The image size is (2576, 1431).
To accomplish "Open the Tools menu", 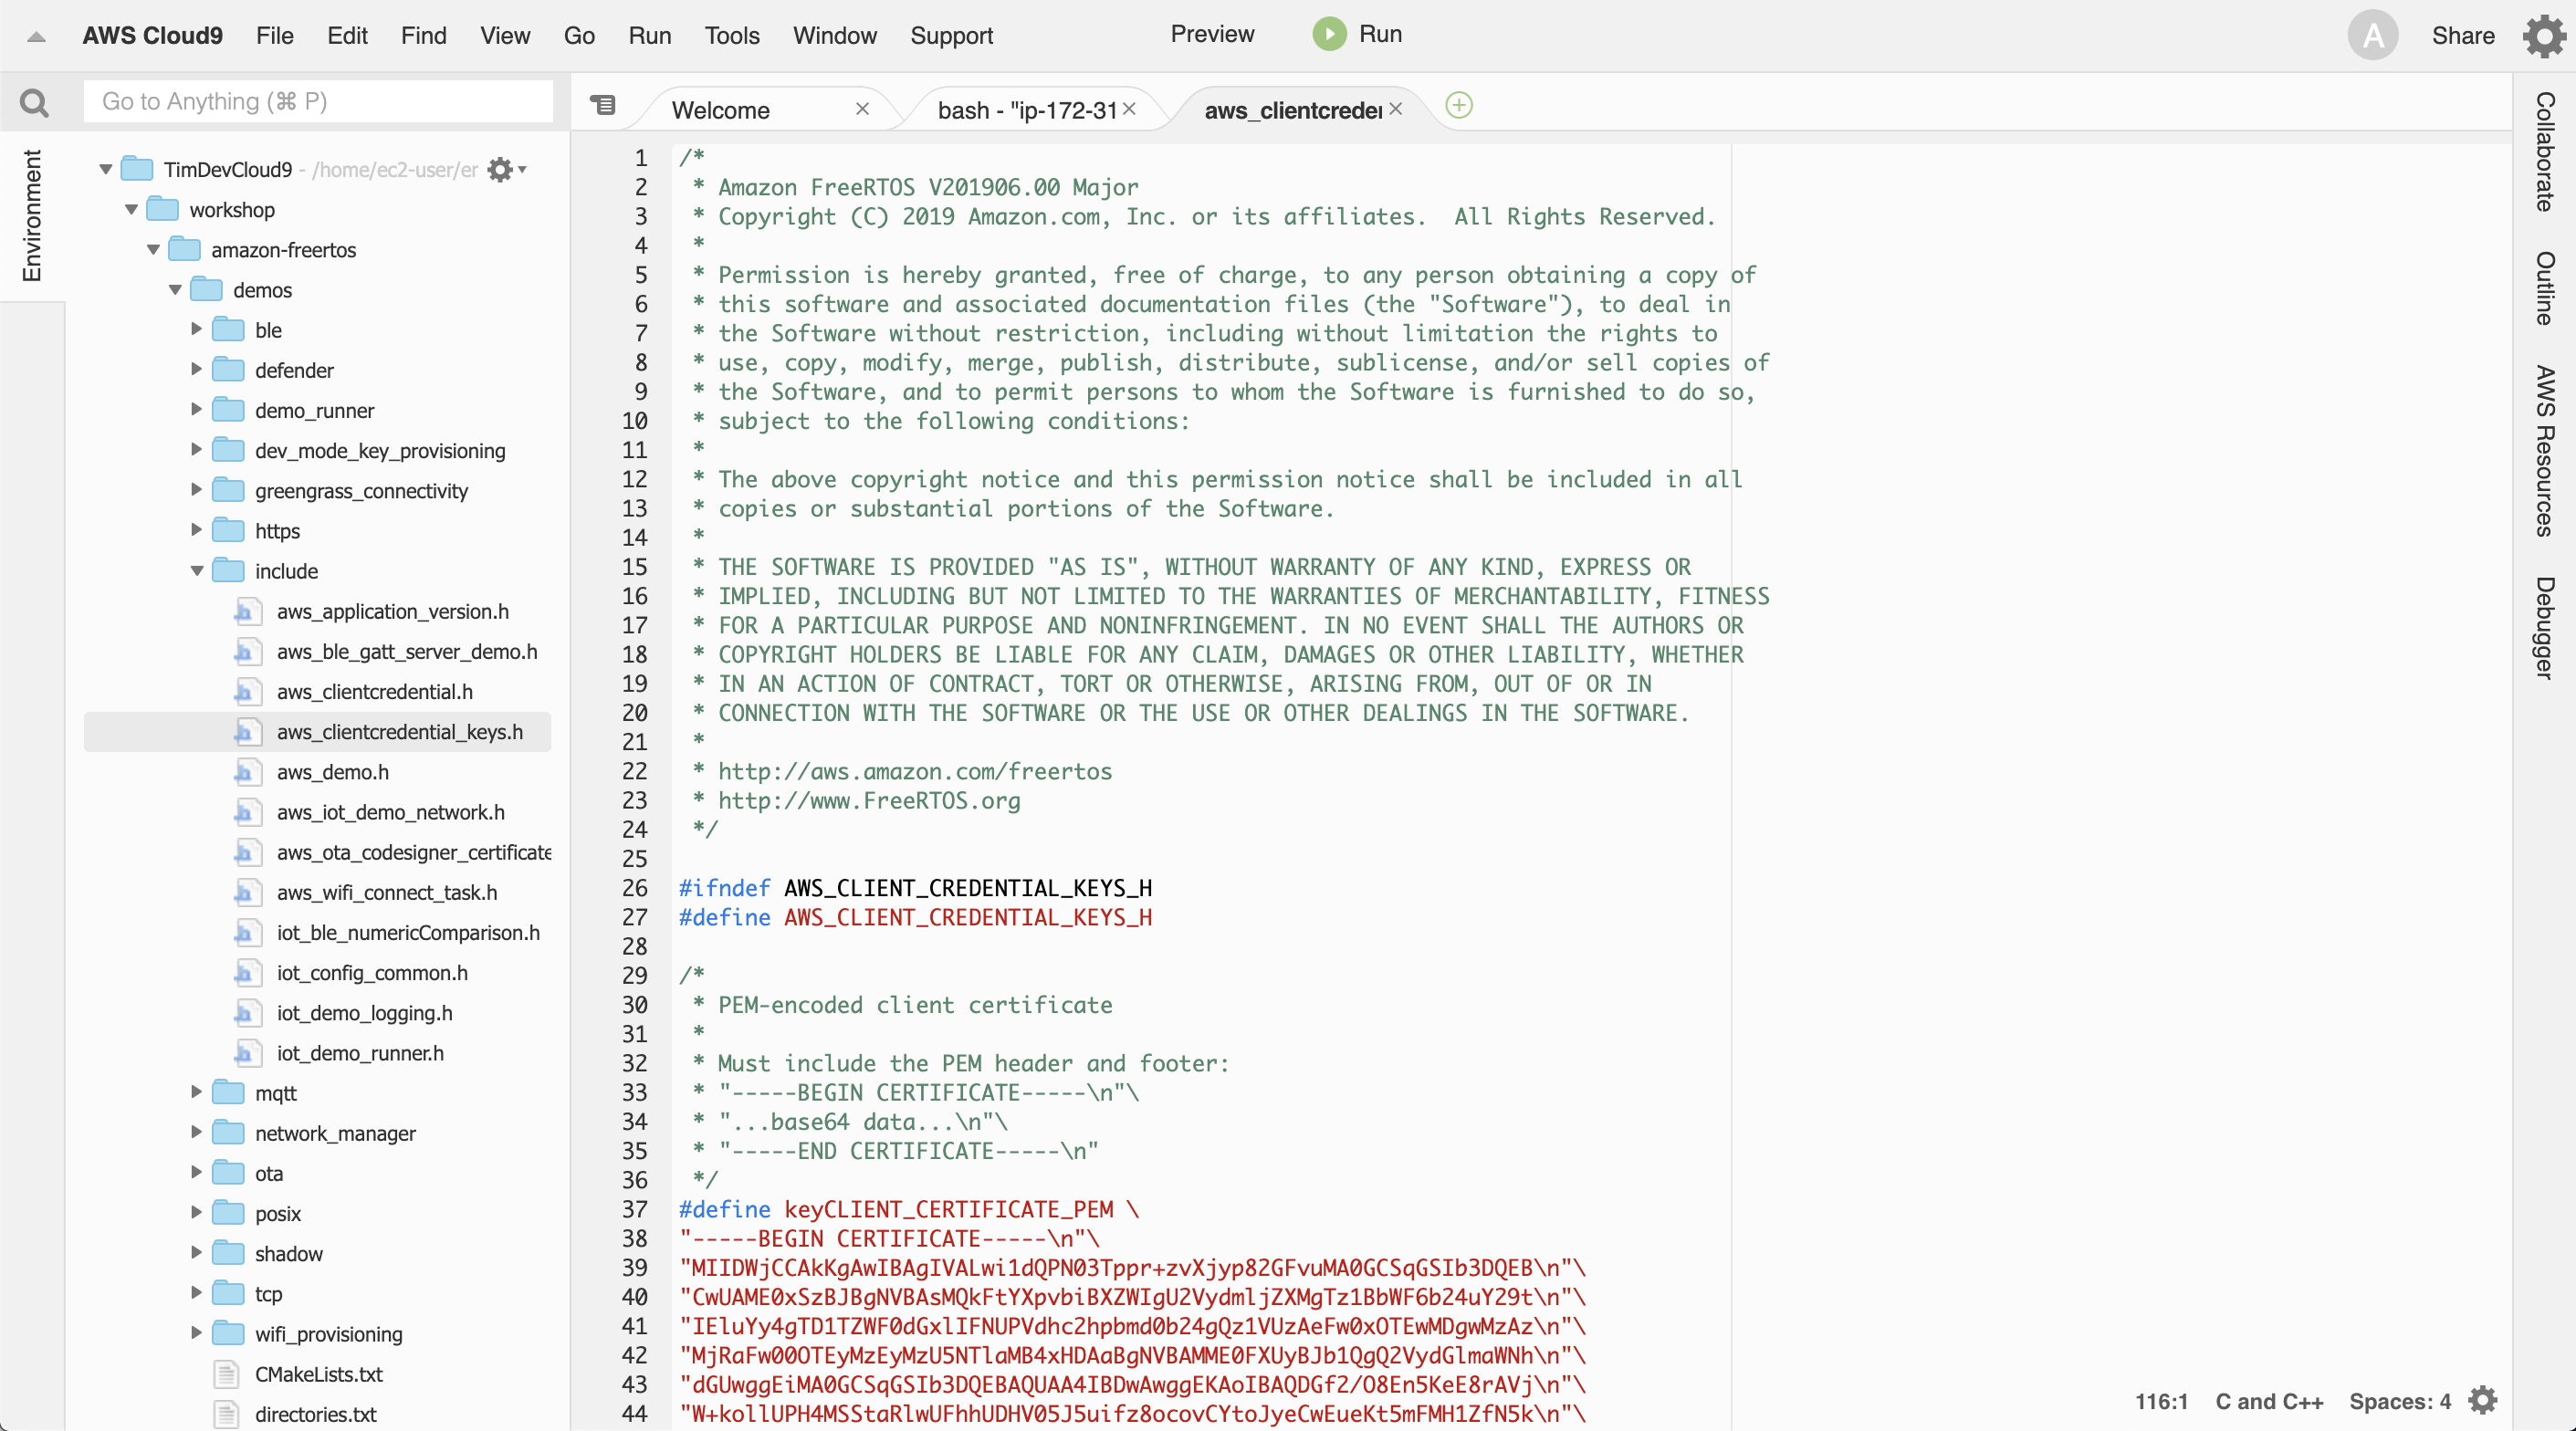I will coord(732,36).
